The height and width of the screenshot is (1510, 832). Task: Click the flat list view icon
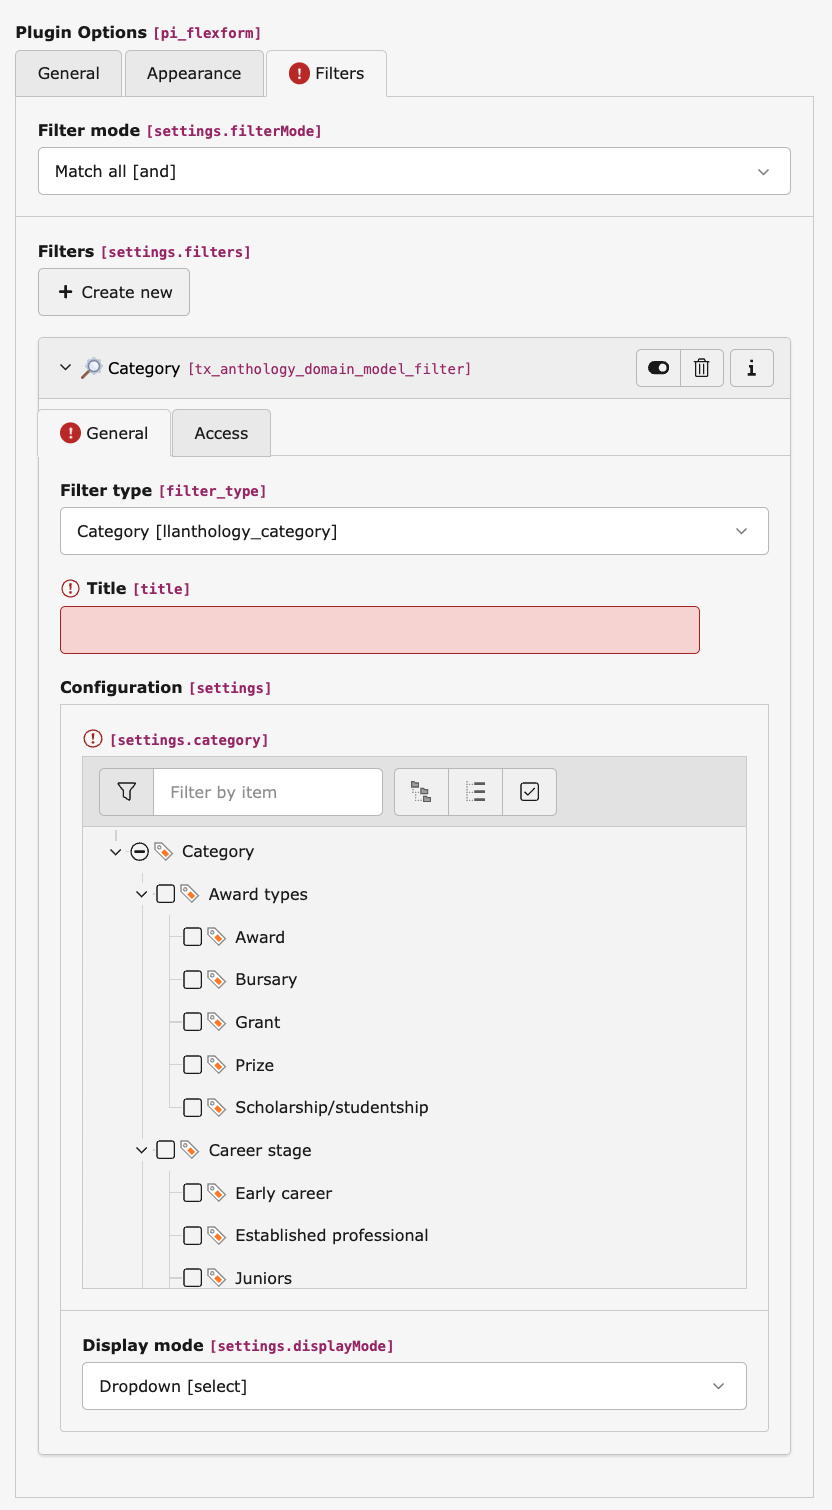click(x=475, y=791)
